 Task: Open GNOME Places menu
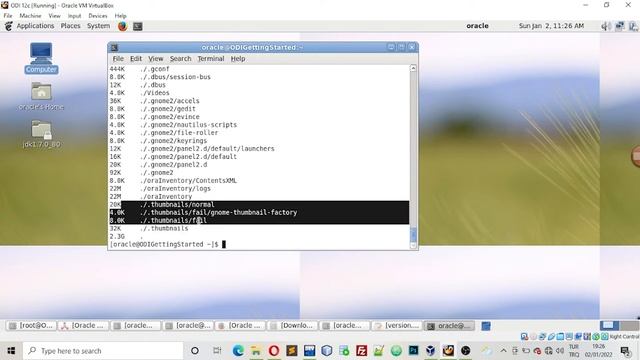[x=70, y=26]
